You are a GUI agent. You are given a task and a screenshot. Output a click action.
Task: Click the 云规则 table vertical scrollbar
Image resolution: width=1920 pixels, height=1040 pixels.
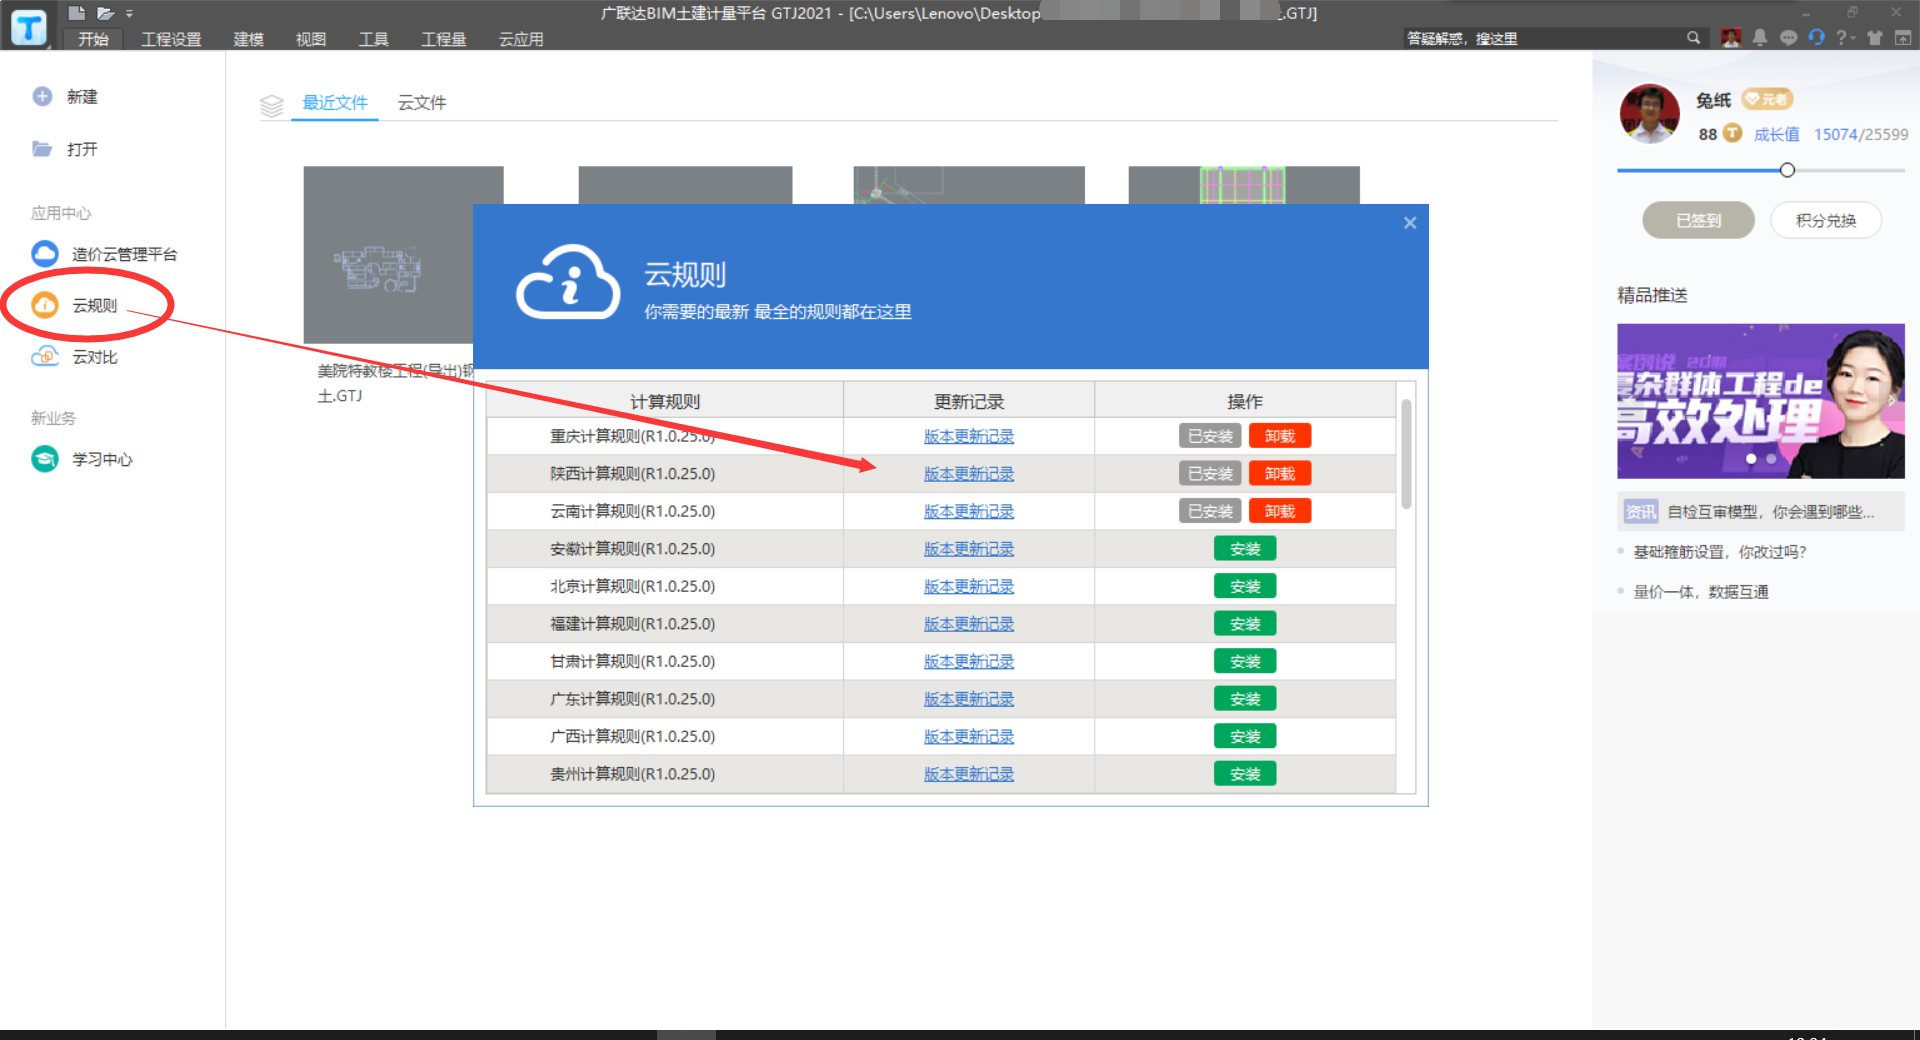1406,455
